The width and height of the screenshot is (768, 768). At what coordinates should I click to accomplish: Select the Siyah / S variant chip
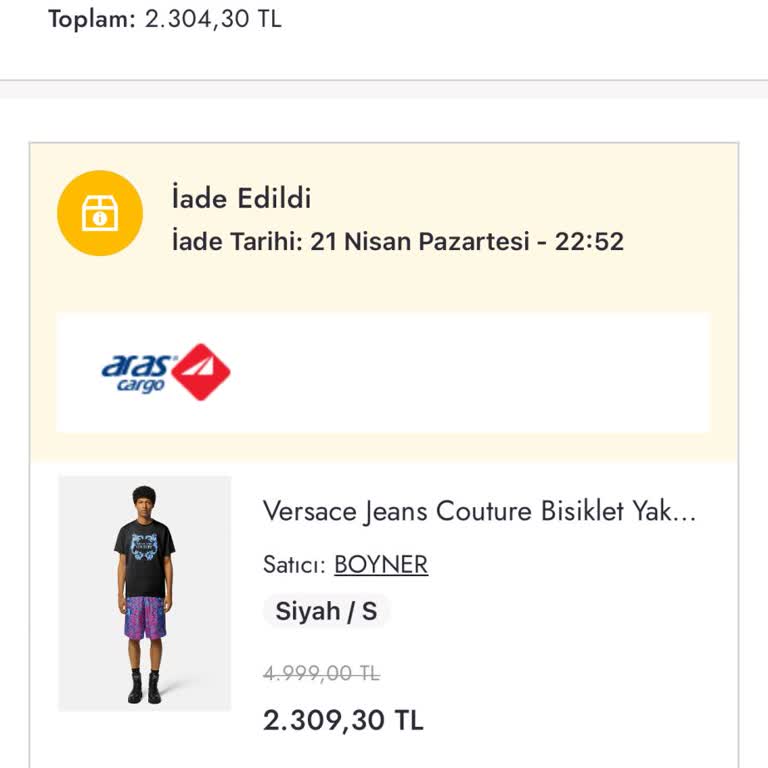[326, 611]
